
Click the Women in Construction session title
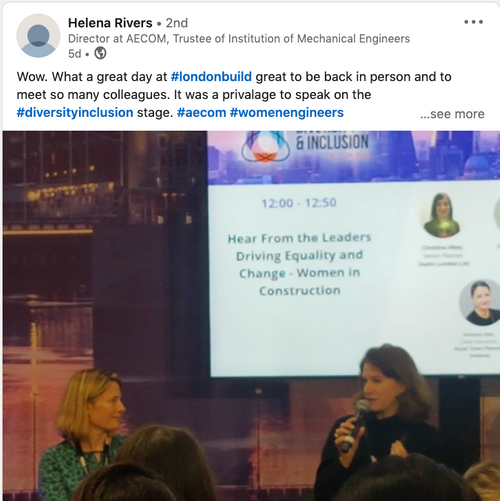[299, 264]
